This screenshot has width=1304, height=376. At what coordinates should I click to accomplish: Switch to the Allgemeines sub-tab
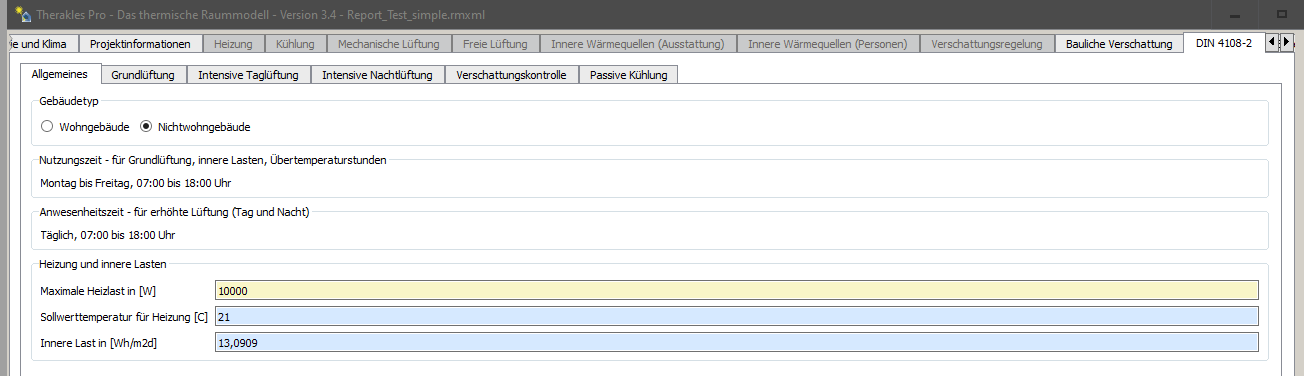[x=60, y=74]
